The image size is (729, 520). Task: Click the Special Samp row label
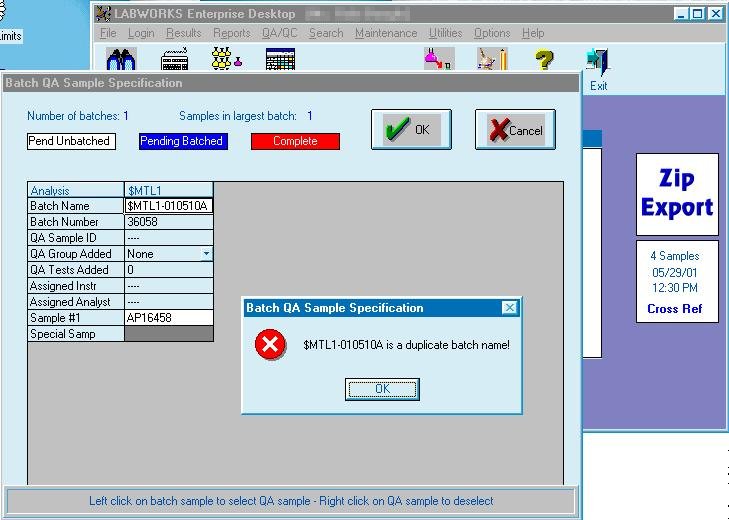[x=76, y=333]
